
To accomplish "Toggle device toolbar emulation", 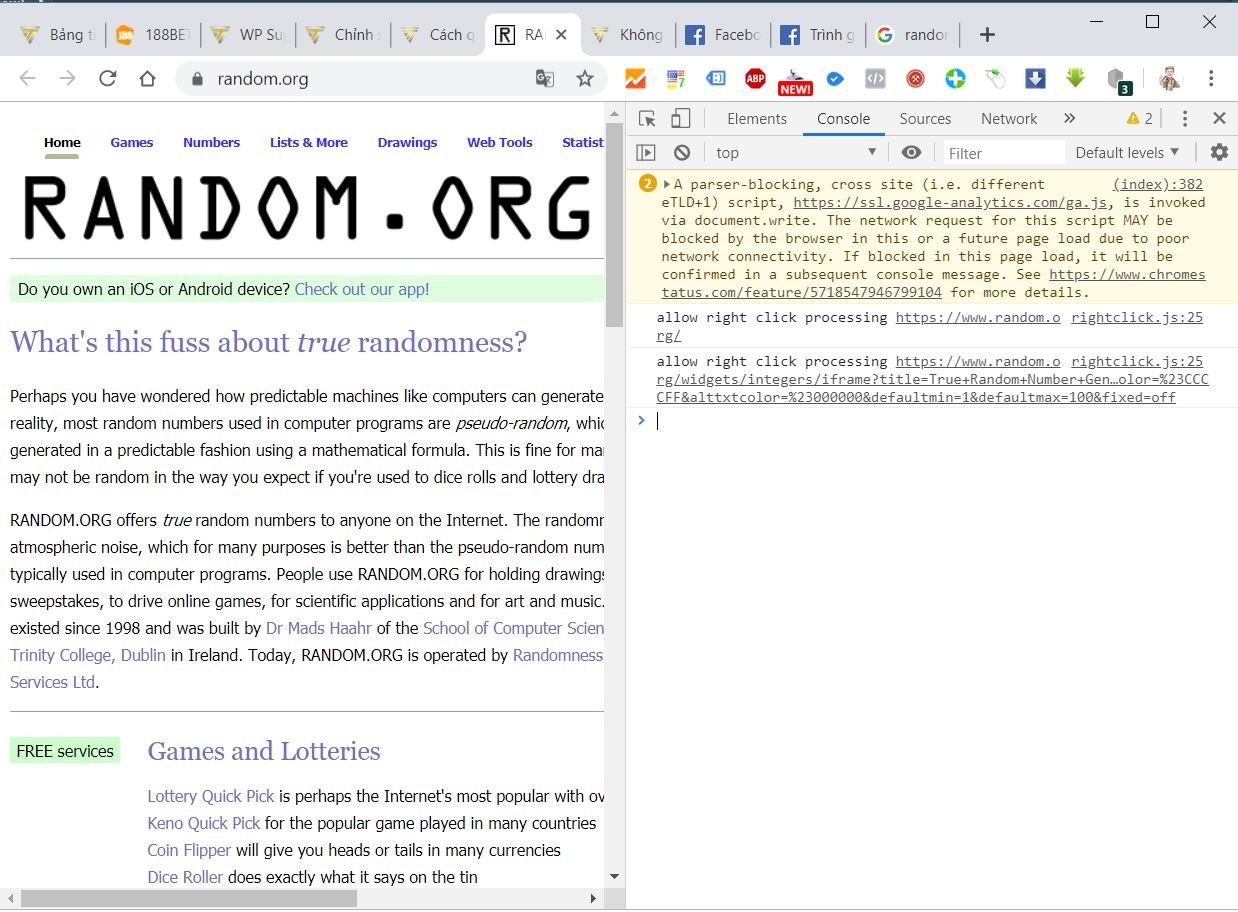I will click(680, 119).
